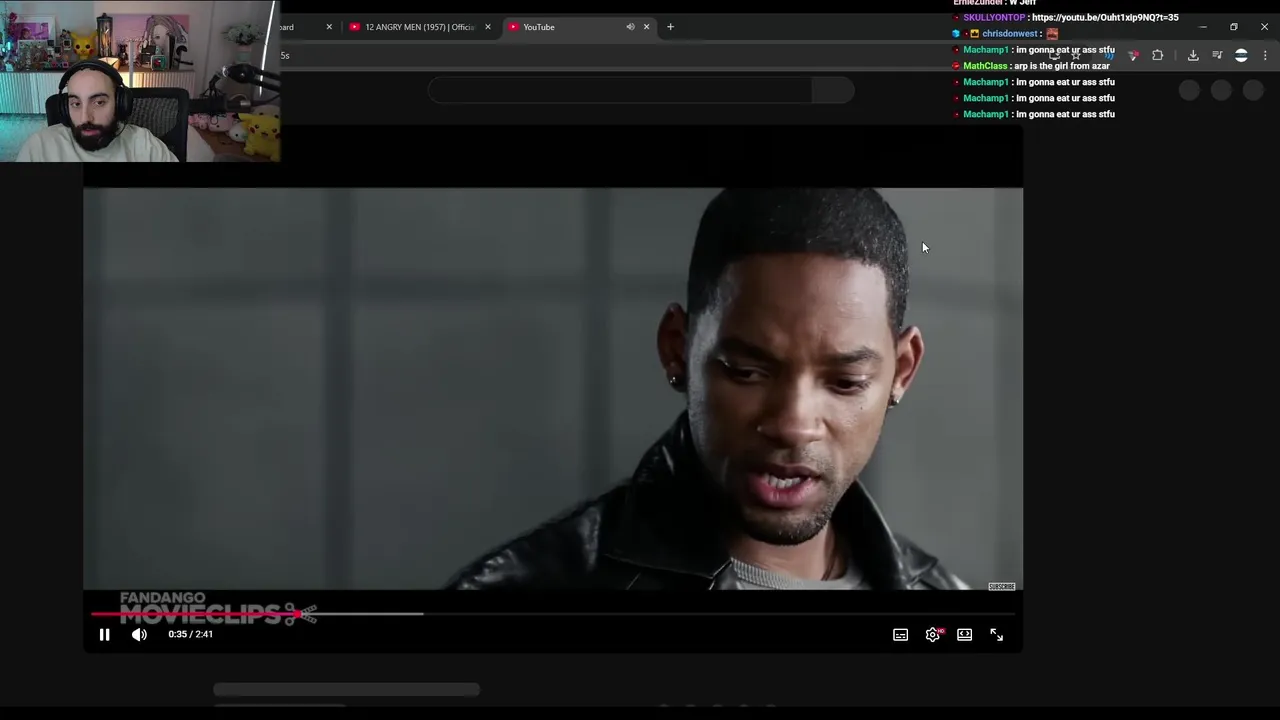Toggle subtitles/closed captions
This screenshot has height=720, width=1280.
point(900,634)
